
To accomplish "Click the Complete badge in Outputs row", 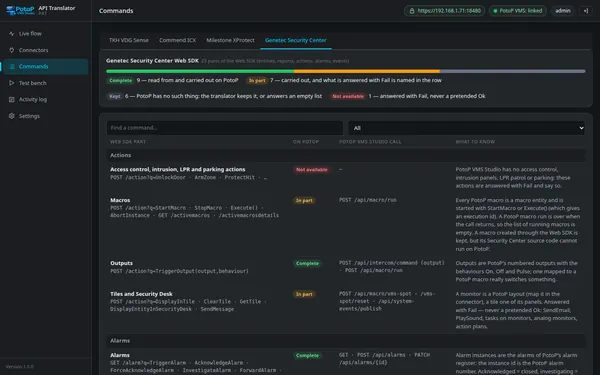I will point(307,264).
